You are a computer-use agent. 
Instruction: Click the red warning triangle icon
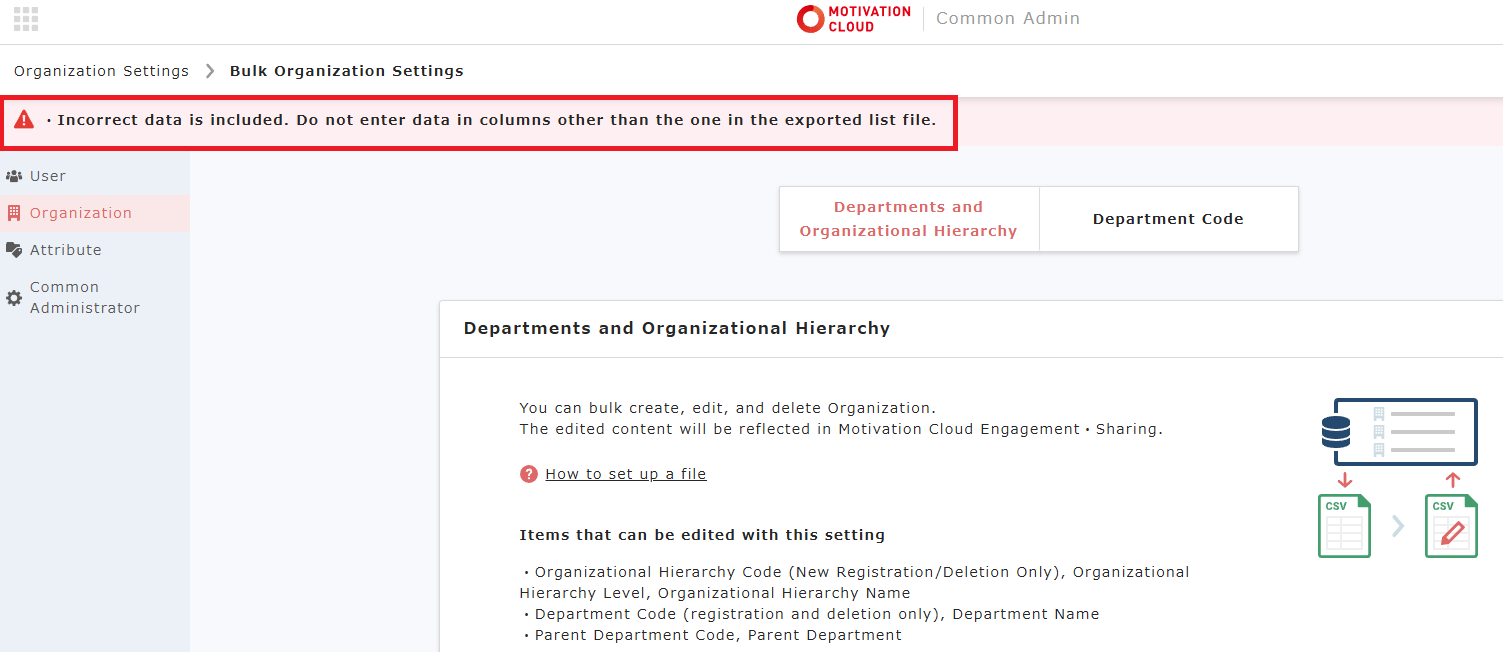pyautogui.click(x=24, y=120)
